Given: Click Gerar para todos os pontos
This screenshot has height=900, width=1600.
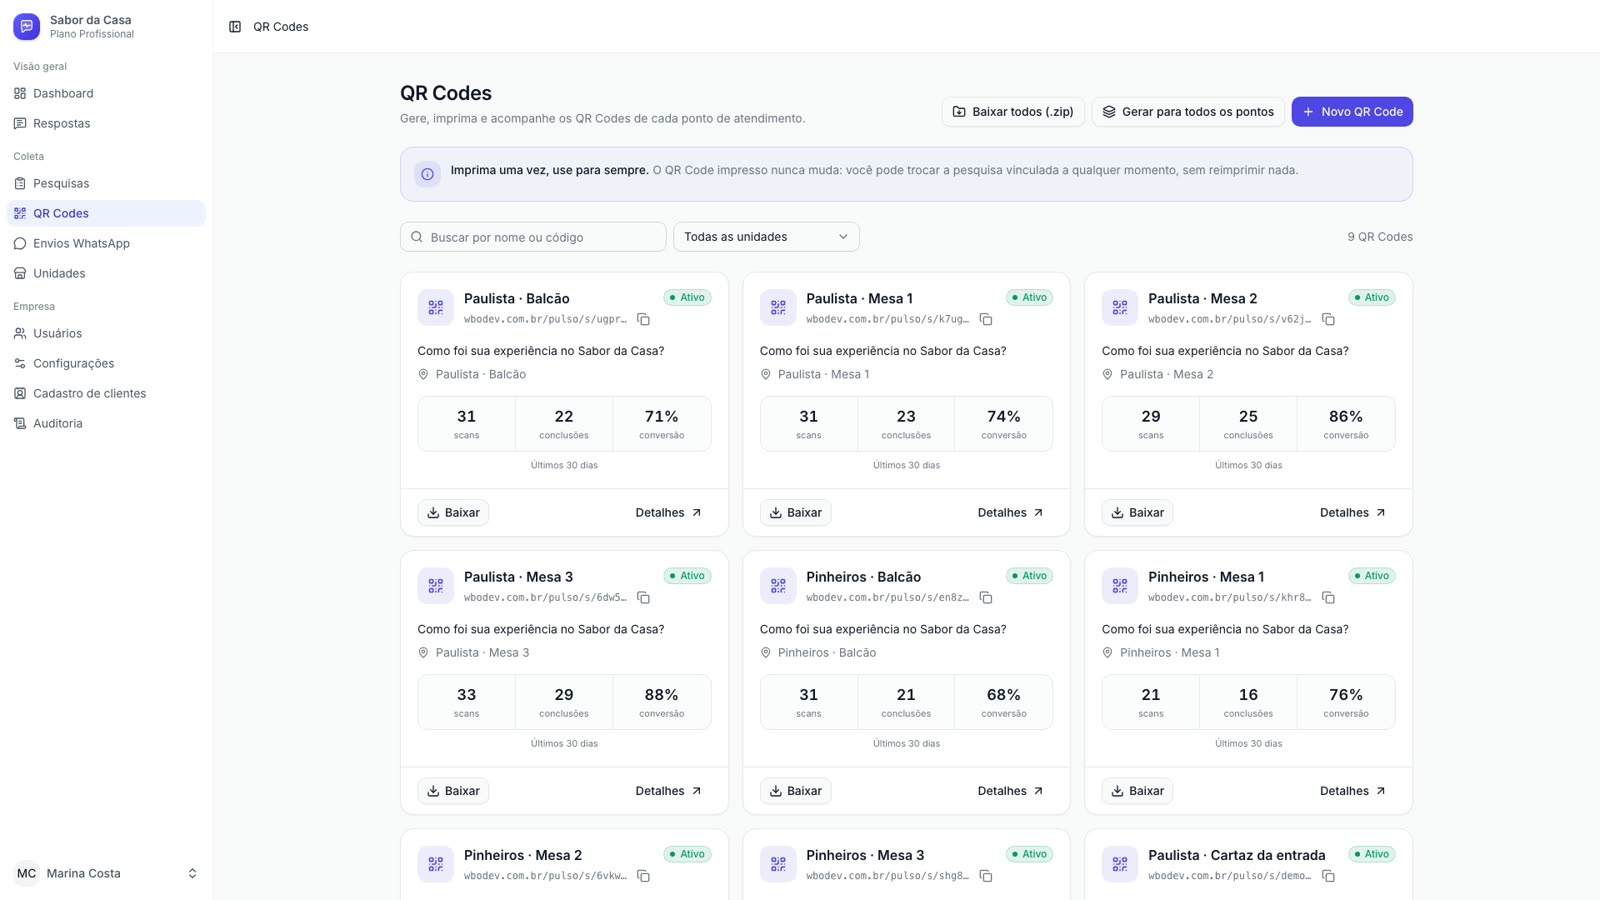Looking at the screenshot, I should pos(1188,112).
